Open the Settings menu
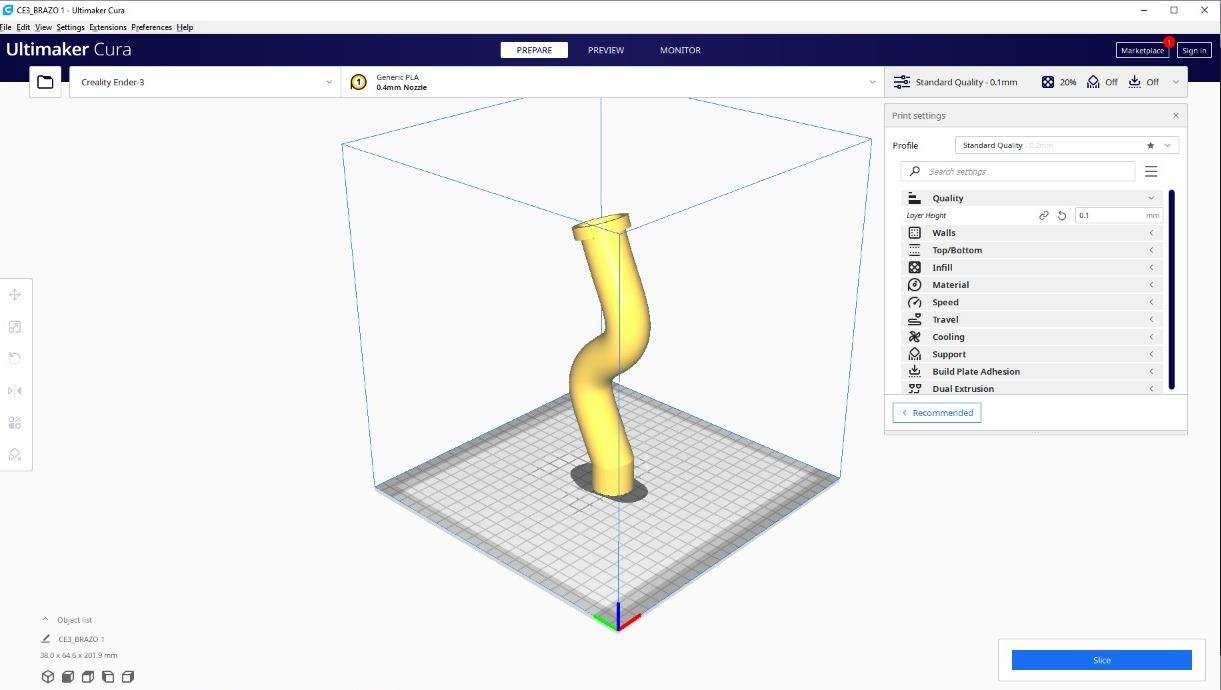The width and height of the screenshot is (1221, 690). tap(70, 27)
